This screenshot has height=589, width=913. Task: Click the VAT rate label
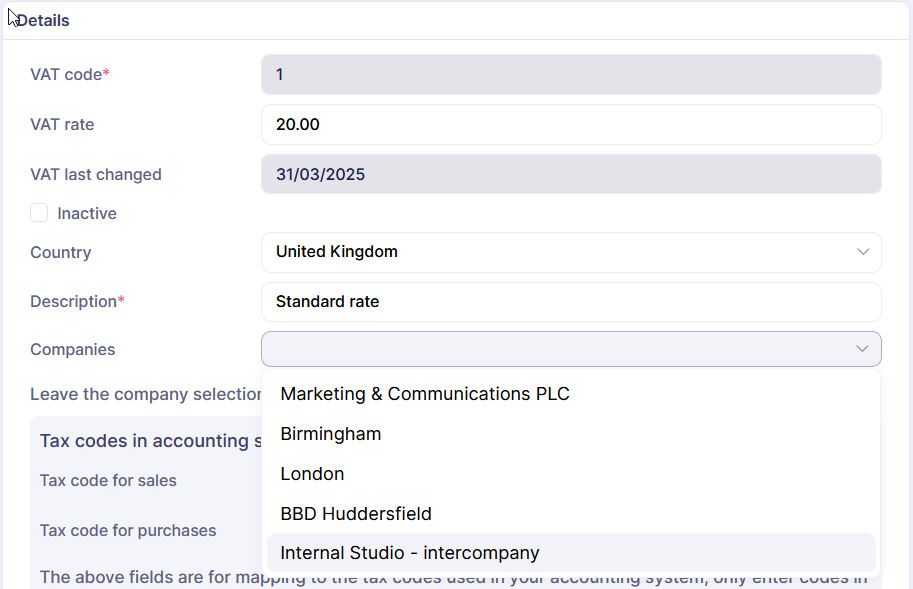[x=62, y=125]
